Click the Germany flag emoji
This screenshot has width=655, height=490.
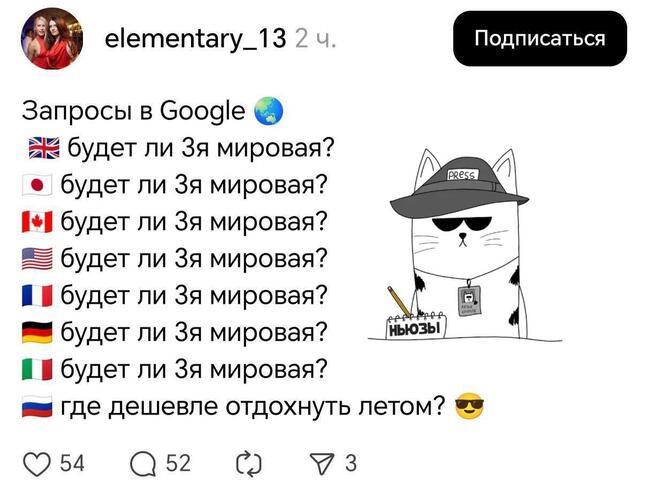click(x=37, y=332)
